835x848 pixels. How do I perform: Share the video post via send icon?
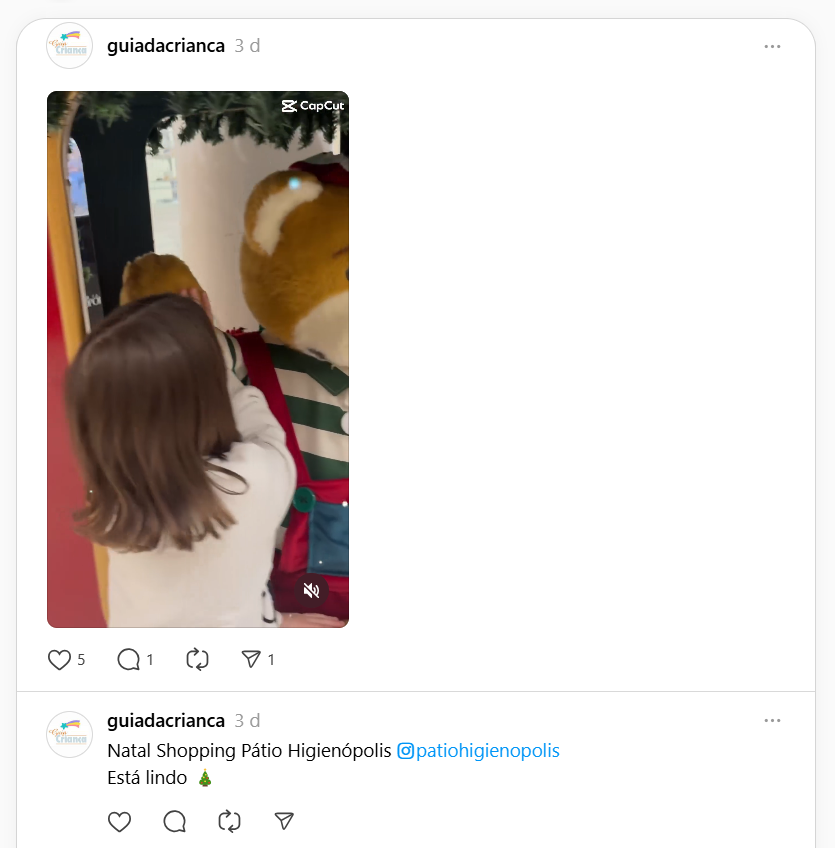(251, 660)
